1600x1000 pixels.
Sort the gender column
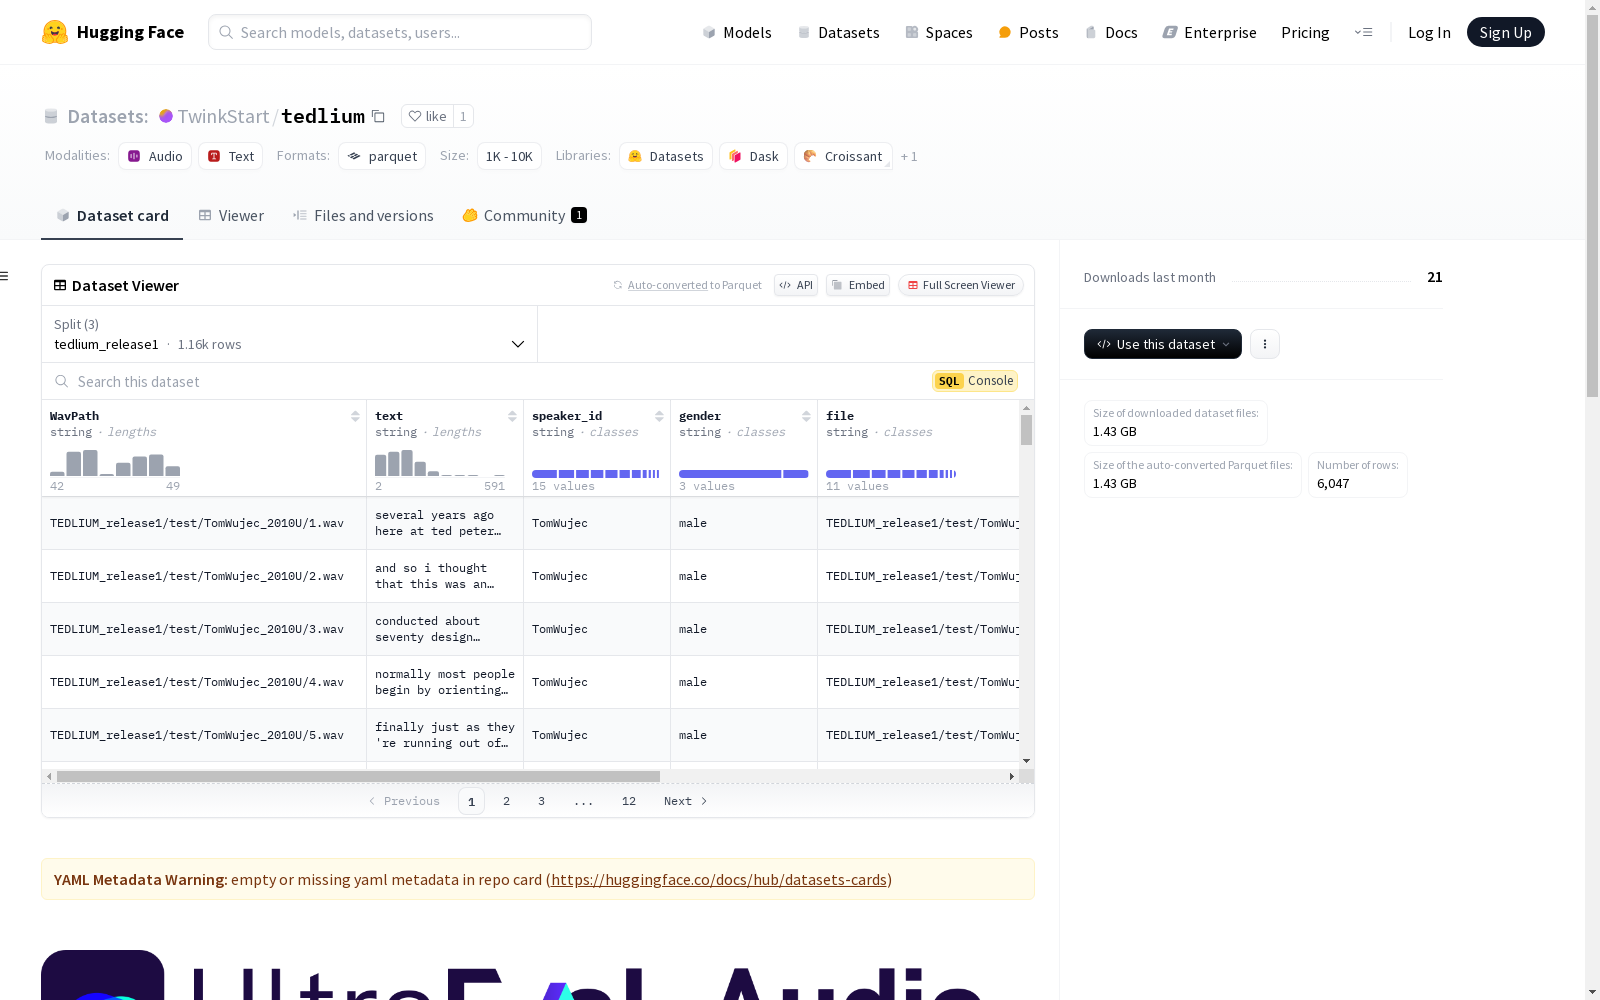(x=806, y=416)
